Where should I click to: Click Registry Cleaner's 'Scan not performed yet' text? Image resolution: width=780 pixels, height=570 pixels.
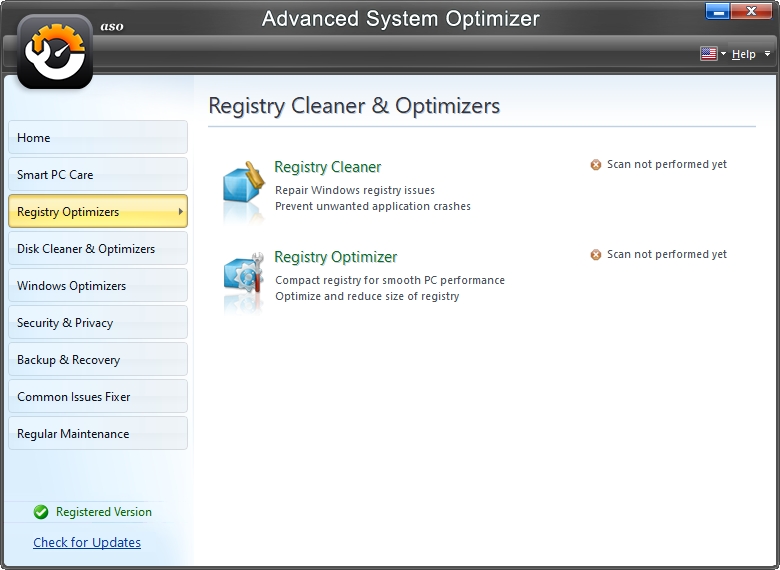[667, 164]
